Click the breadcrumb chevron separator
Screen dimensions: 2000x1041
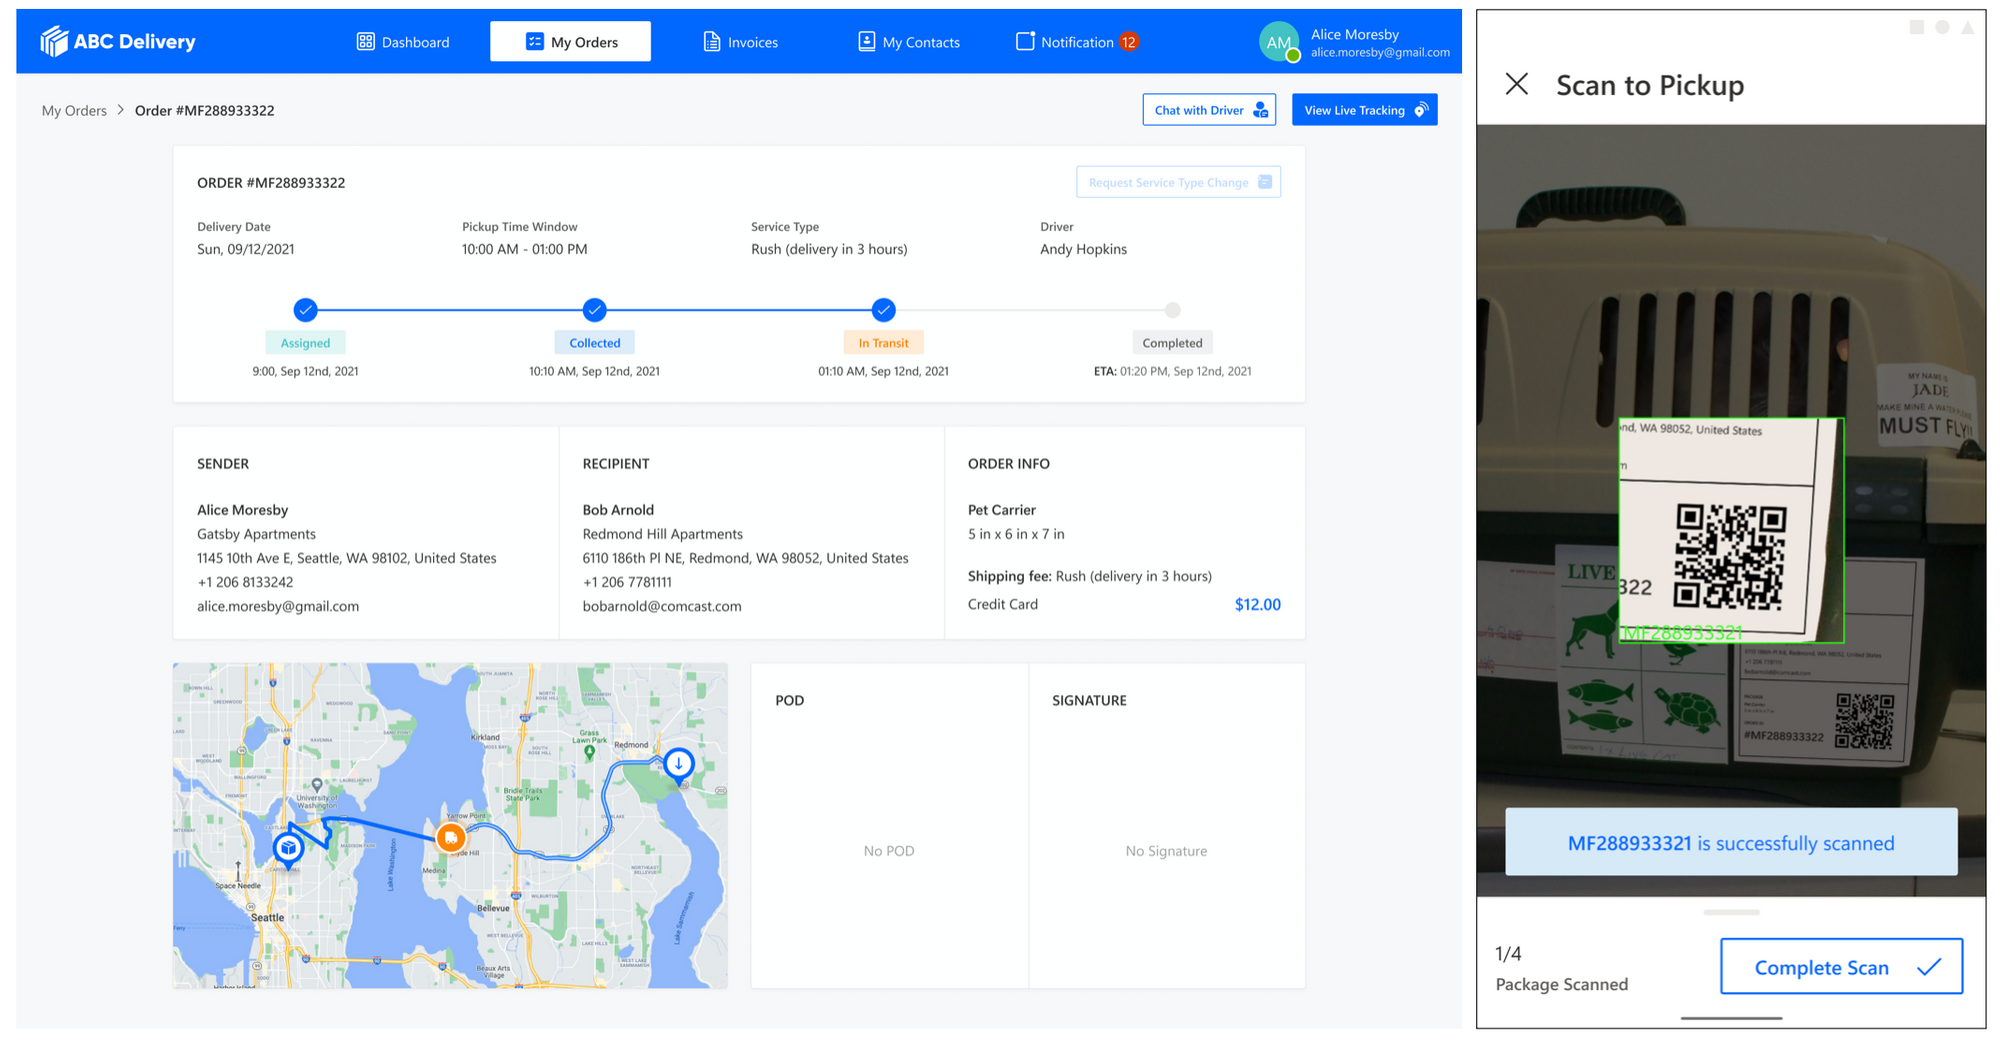click(121, 110)
